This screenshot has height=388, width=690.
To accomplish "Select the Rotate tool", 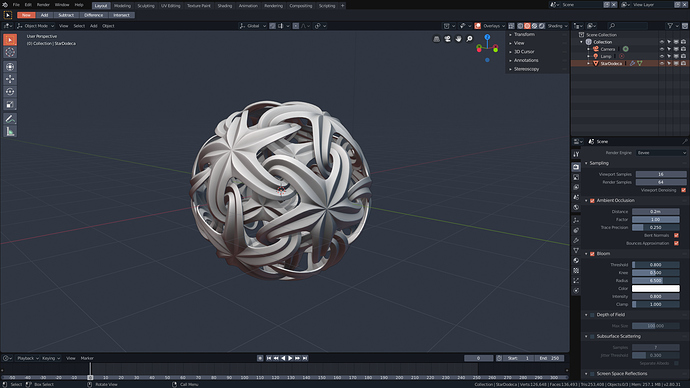I will [x=10, y=92].
